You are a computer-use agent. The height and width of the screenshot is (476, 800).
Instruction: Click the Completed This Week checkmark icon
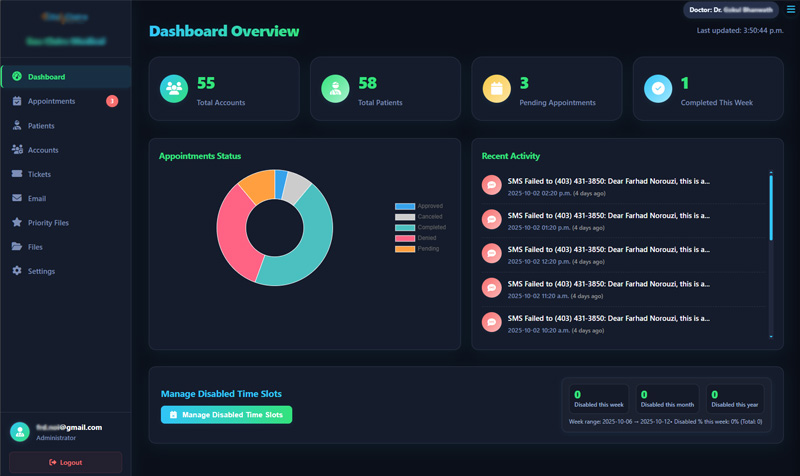(658, 89)
